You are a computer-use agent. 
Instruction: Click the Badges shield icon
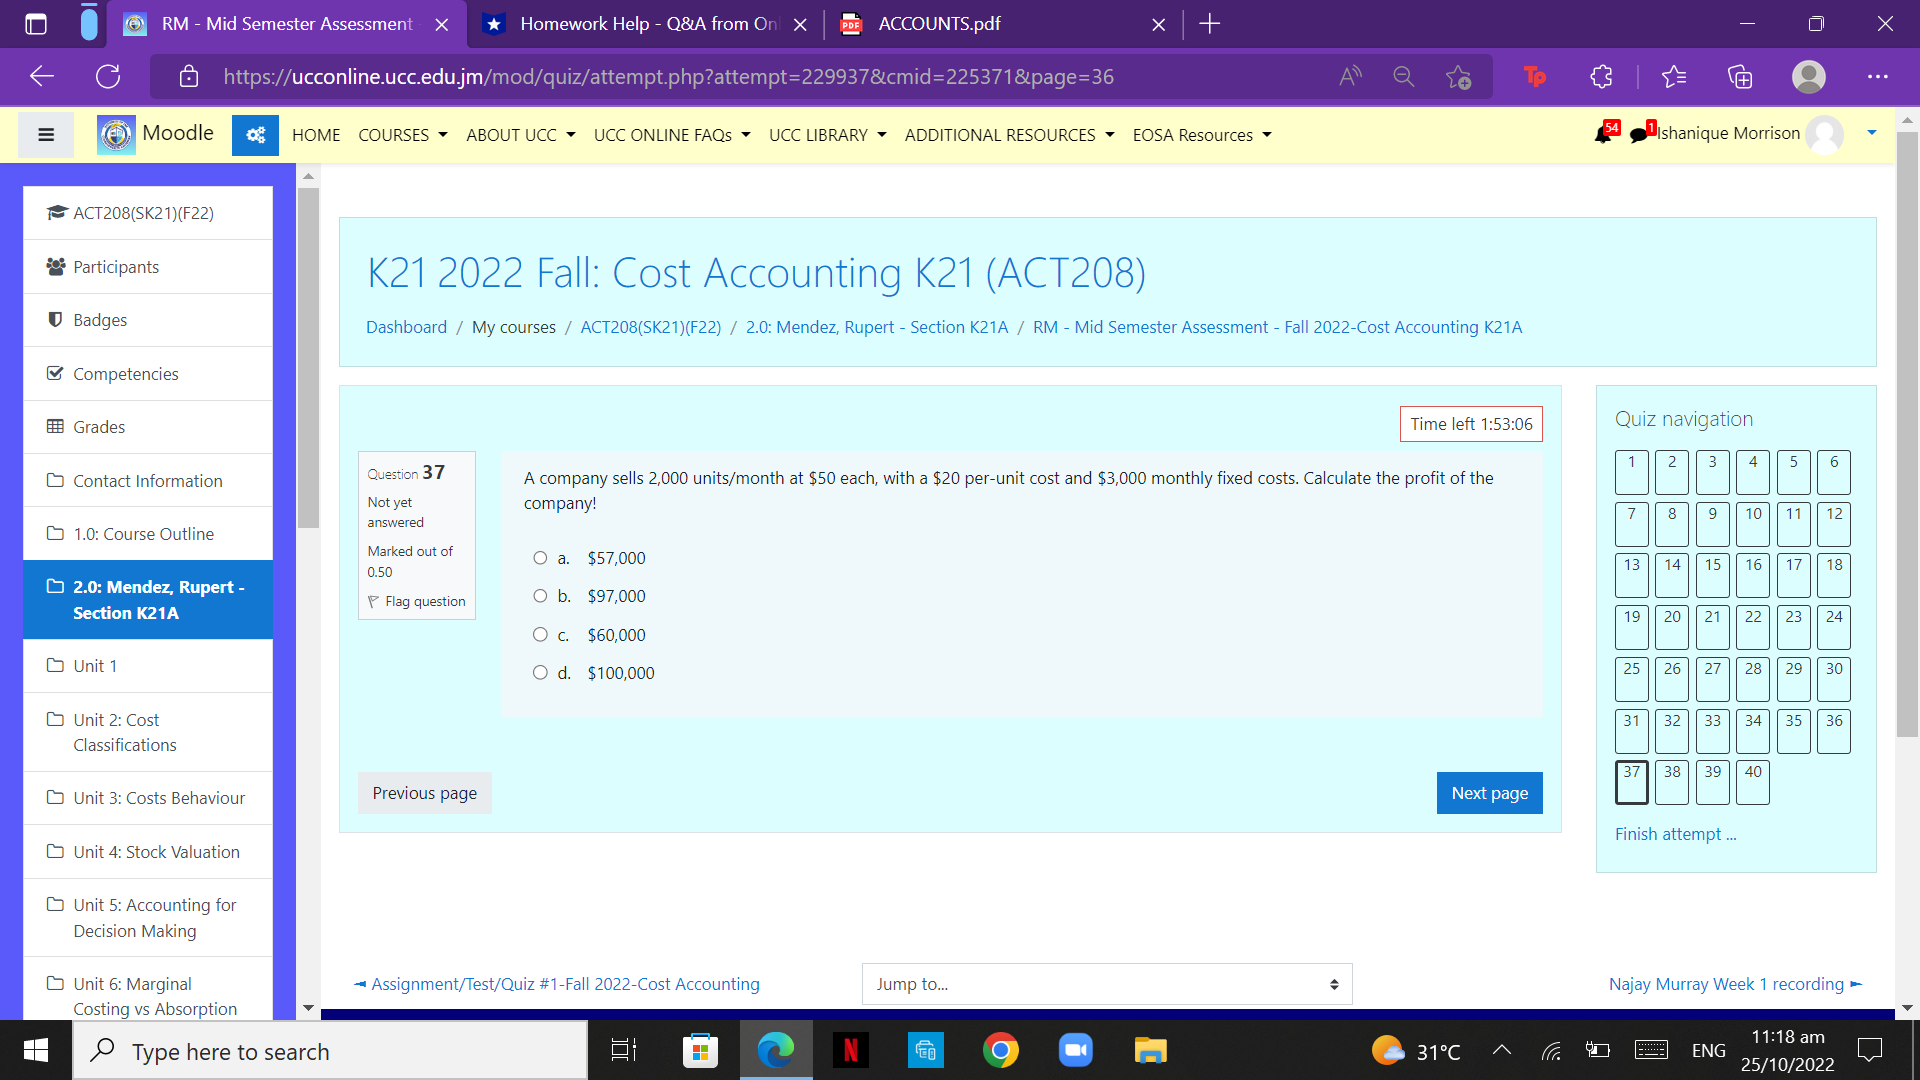(x=55, y=319)
